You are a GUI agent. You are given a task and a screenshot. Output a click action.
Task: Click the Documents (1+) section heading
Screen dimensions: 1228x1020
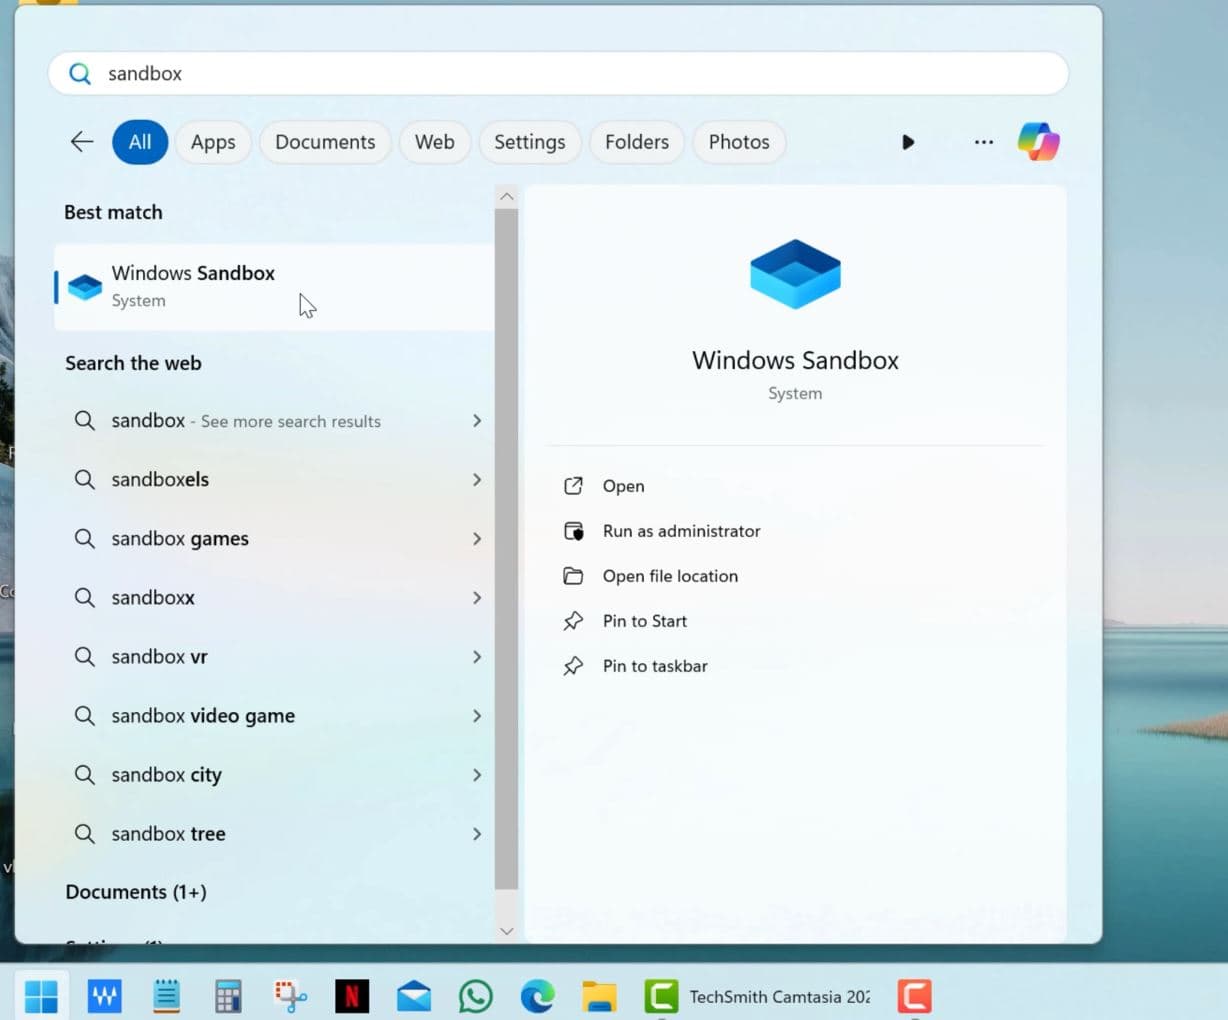pyautogui.click(x=136, y=892)
